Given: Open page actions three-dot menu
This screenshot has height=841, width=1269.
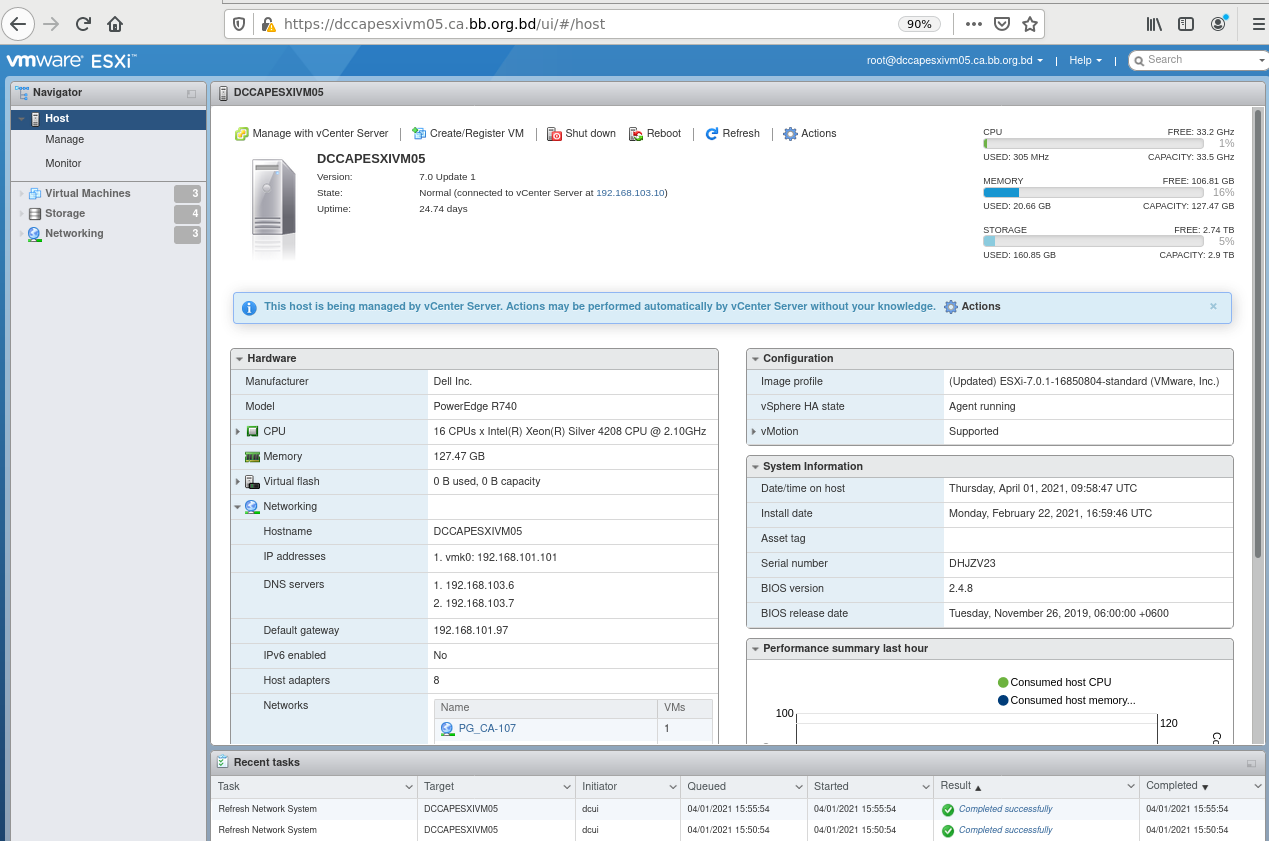Looking at the screenshot, I should (x=973, y=24).
